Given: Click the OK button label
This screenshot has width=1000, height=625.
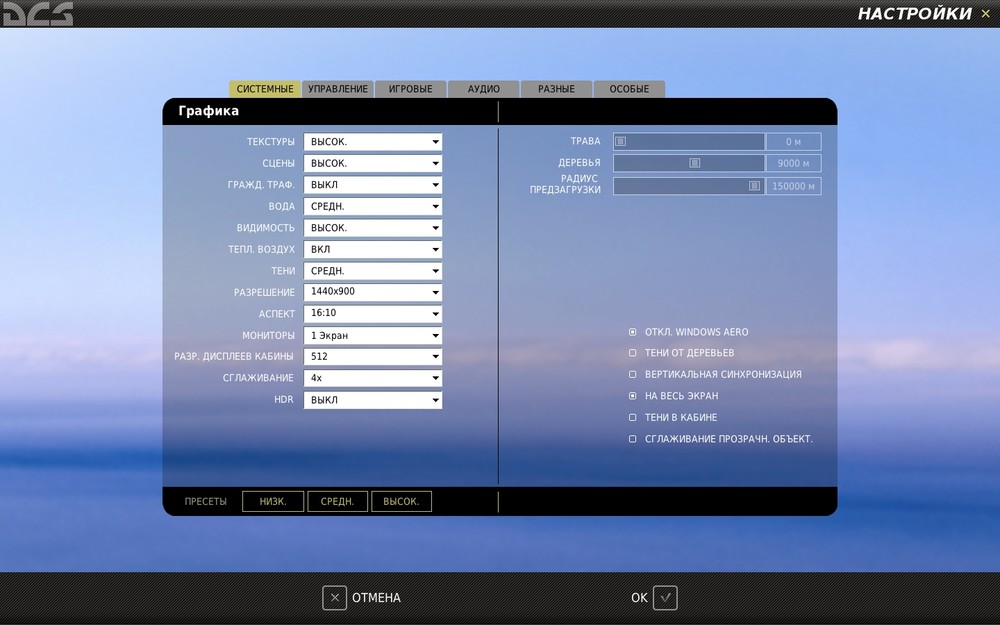Looking at the screenshot, I should 639,598.
